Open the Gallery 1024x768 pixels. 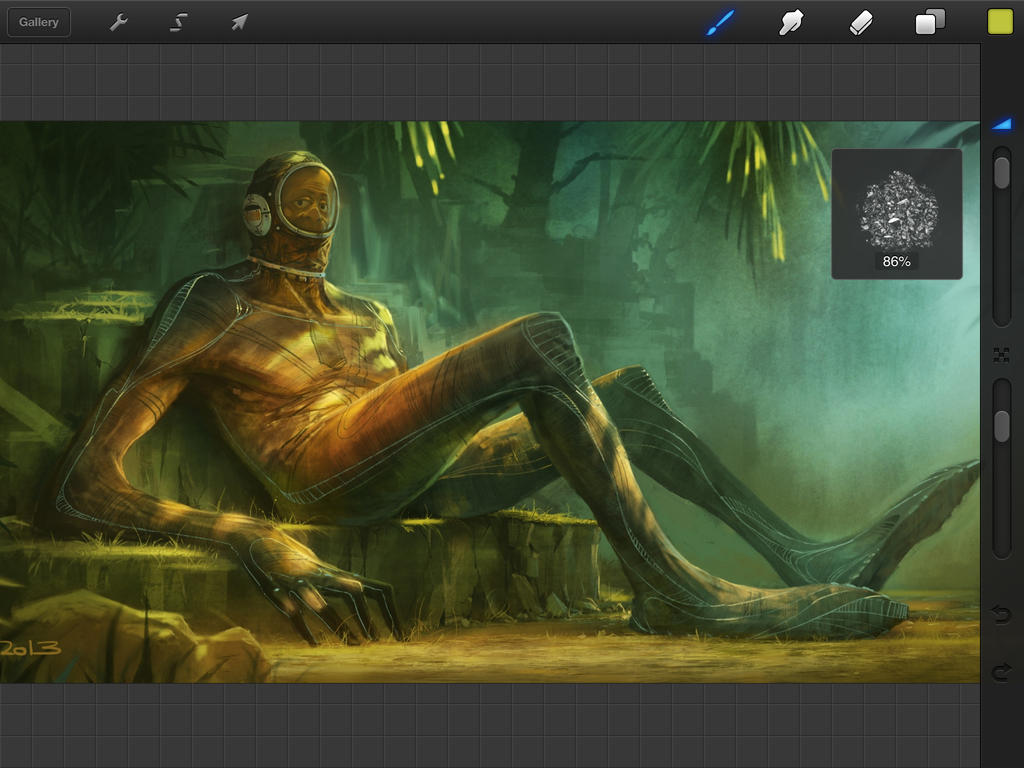pos(39,22)
